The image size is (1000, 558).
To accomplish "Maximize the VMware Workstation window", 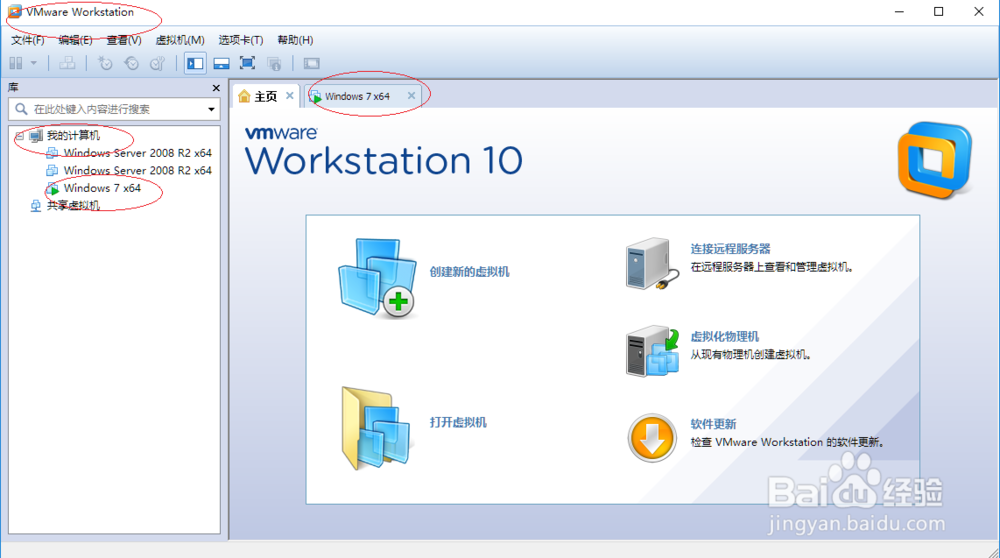I will 939,11.
